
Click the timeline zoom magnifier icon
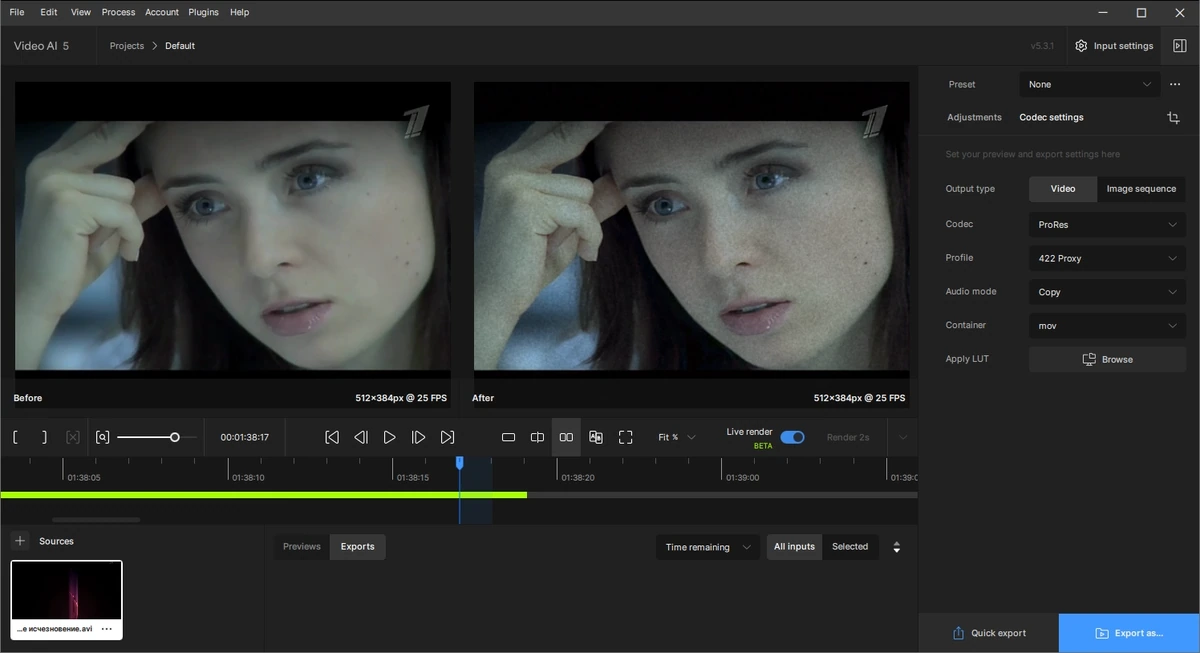(x=102, y=437)
